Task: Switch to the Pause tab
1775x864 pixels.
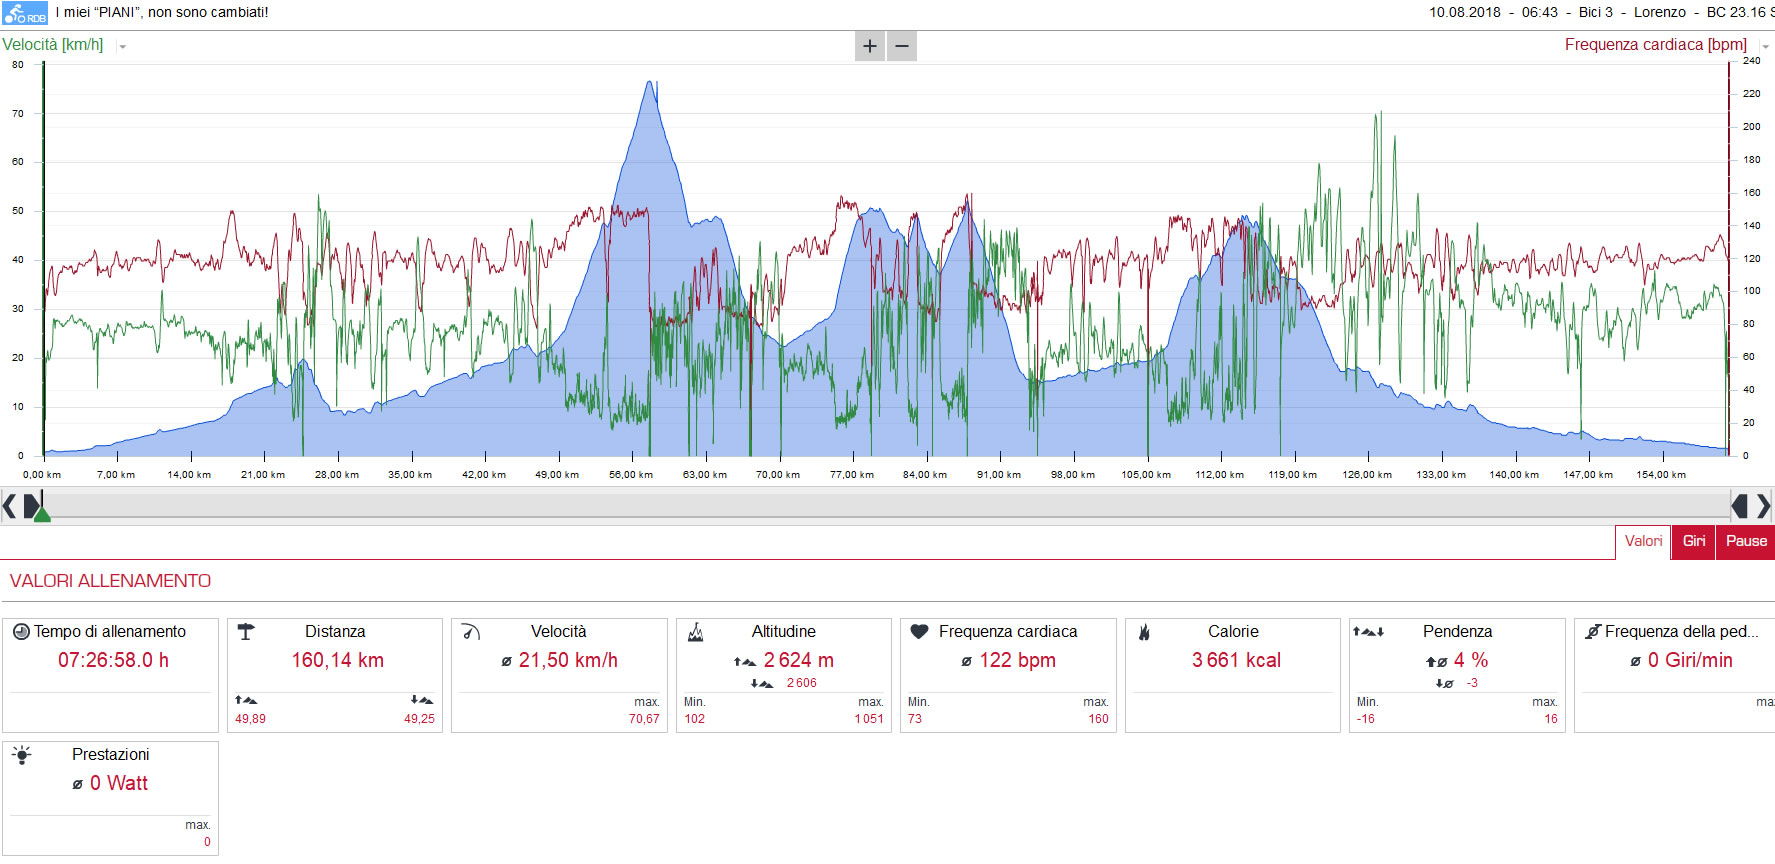Action: click(x=1746, y=542)
